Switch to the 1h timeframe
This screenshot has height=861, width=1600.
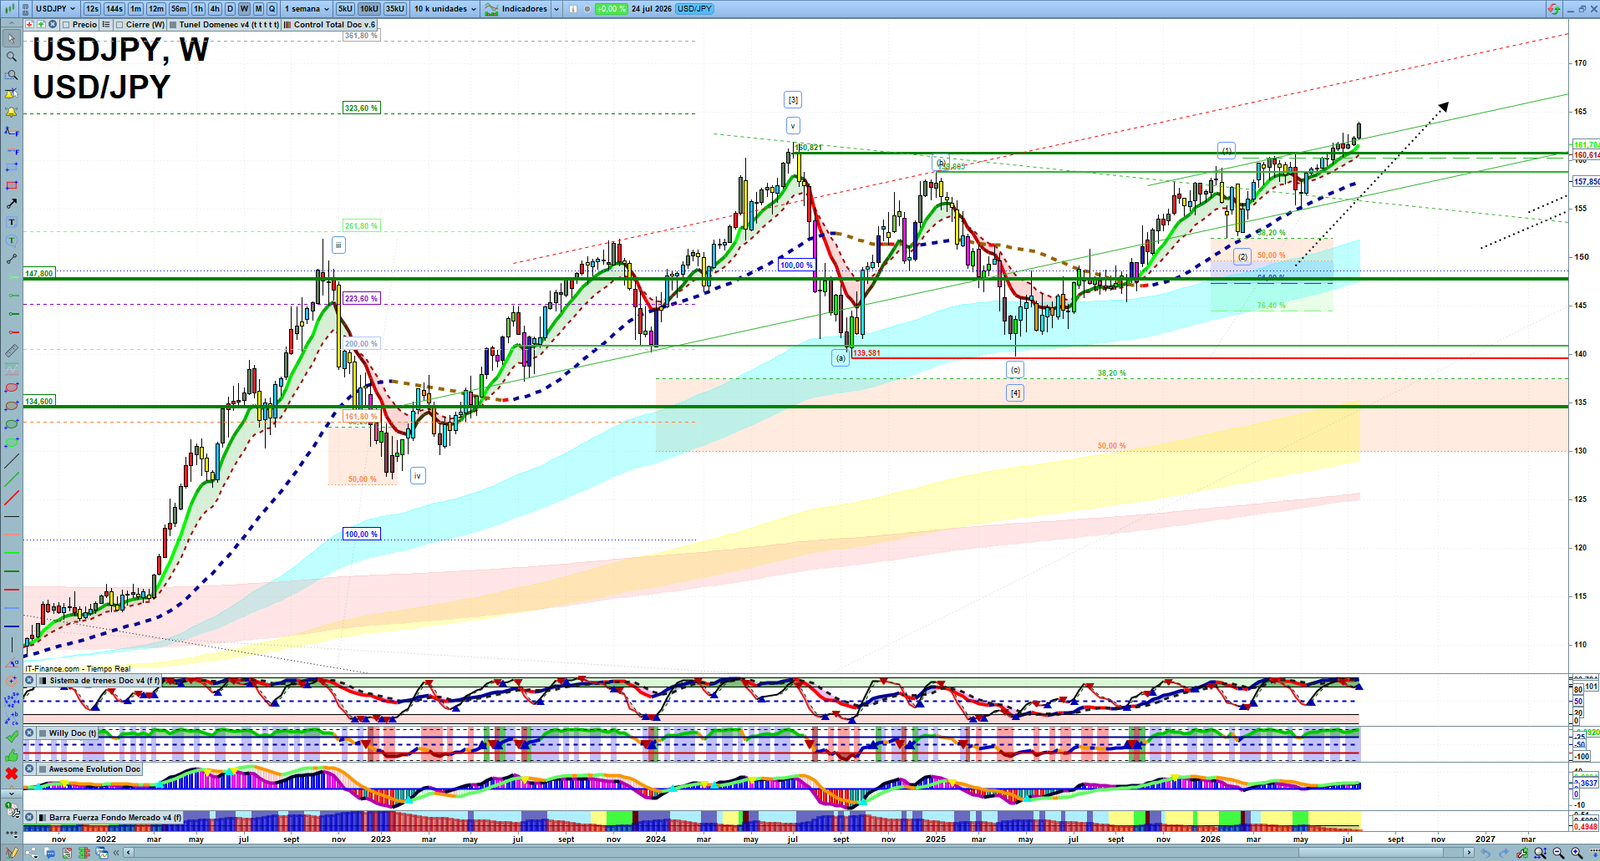(x=198, y=9)
